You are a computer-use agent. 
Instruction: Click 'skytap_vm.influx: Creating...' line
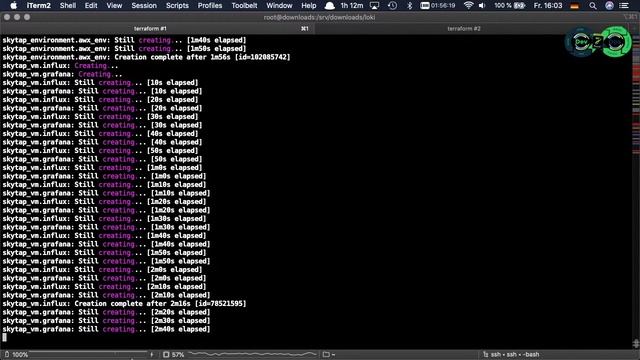pos(60,66)
